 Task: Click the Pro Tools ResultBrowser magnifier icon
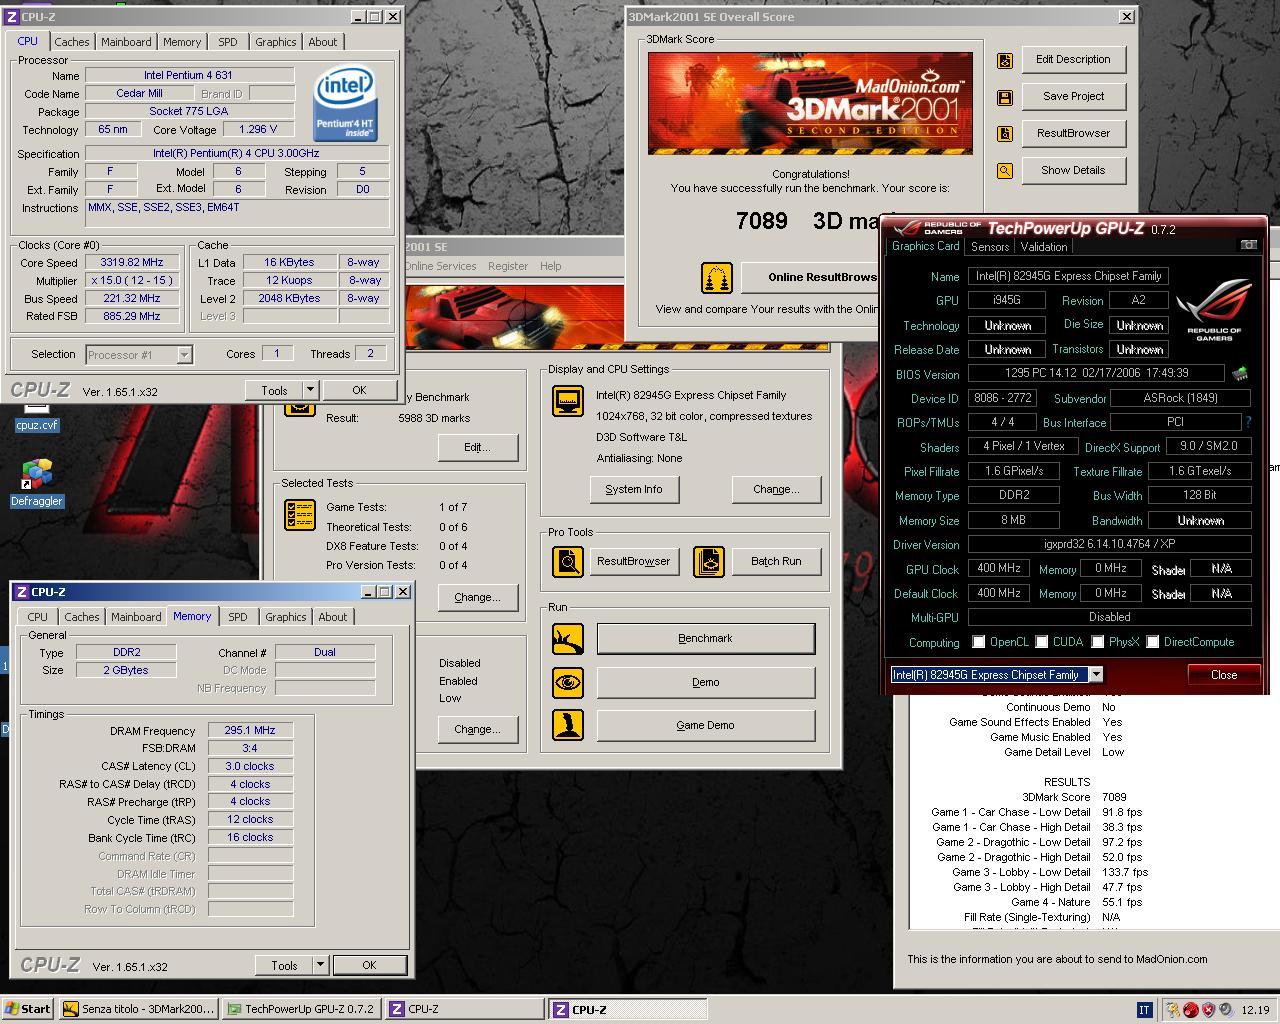[568, 561]
